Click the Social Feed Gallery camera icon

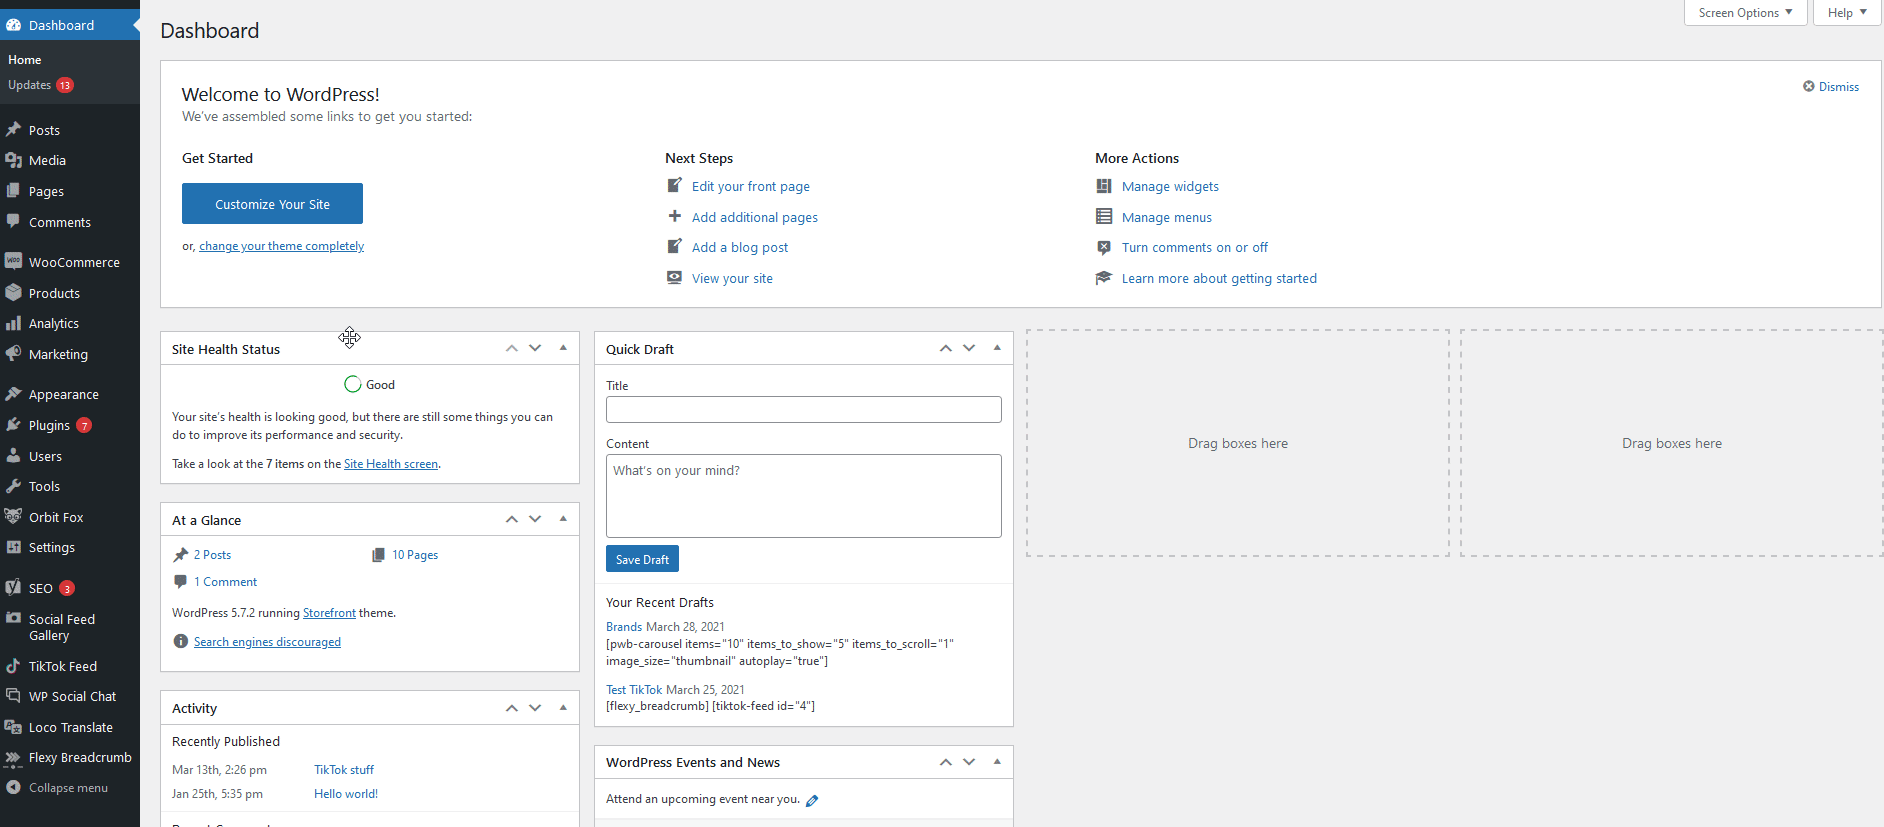13,619
